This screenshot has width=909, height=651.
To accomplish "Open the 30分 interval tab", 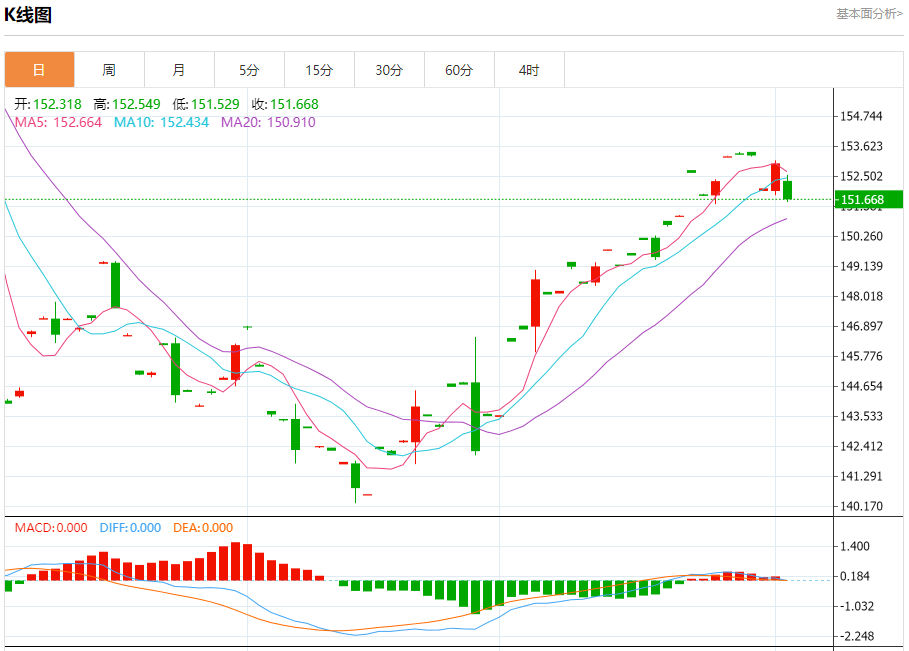I will [x=390, y=70].
